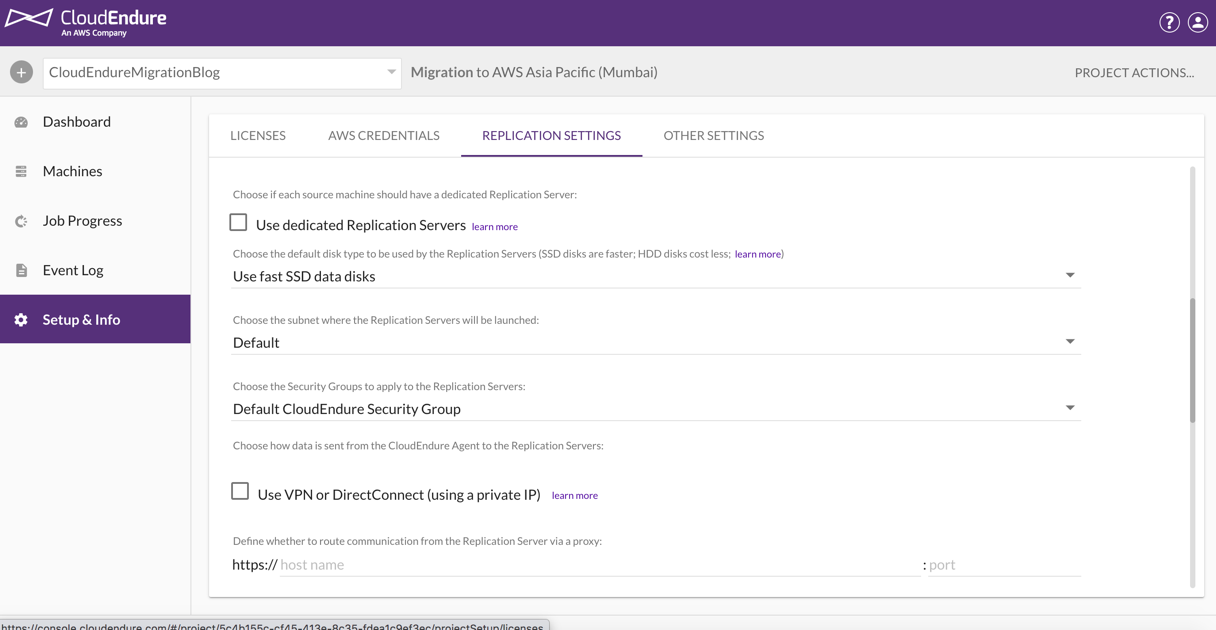The image size is (1216, 630).
Task: Click the user account icon
Action: click(1197, 21)
